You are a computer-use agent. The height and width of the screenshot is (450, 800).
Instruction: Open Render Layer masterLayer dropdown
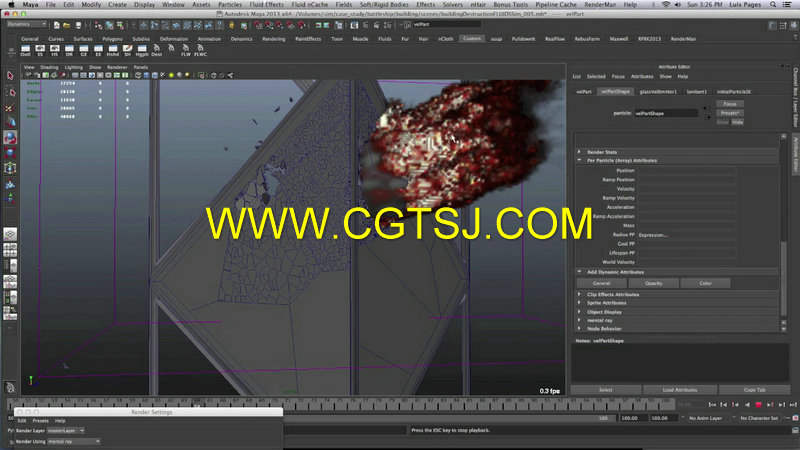pos(66,431)
